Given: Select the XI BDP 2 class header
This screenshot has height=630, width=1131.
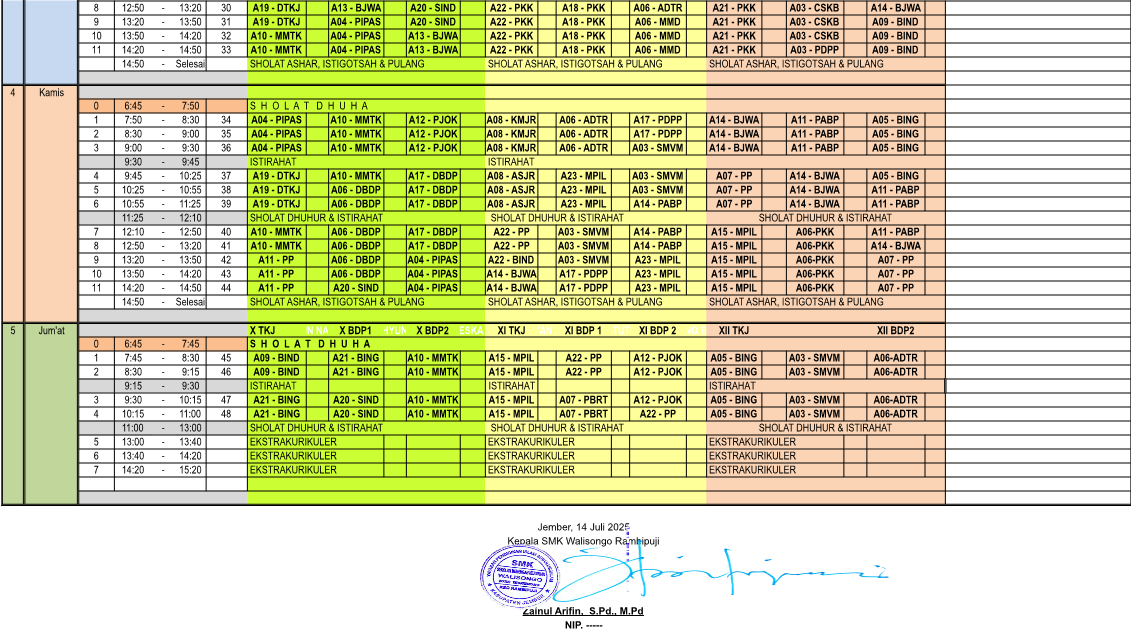Looking at the screenshot, I should (x=658, y=331).
